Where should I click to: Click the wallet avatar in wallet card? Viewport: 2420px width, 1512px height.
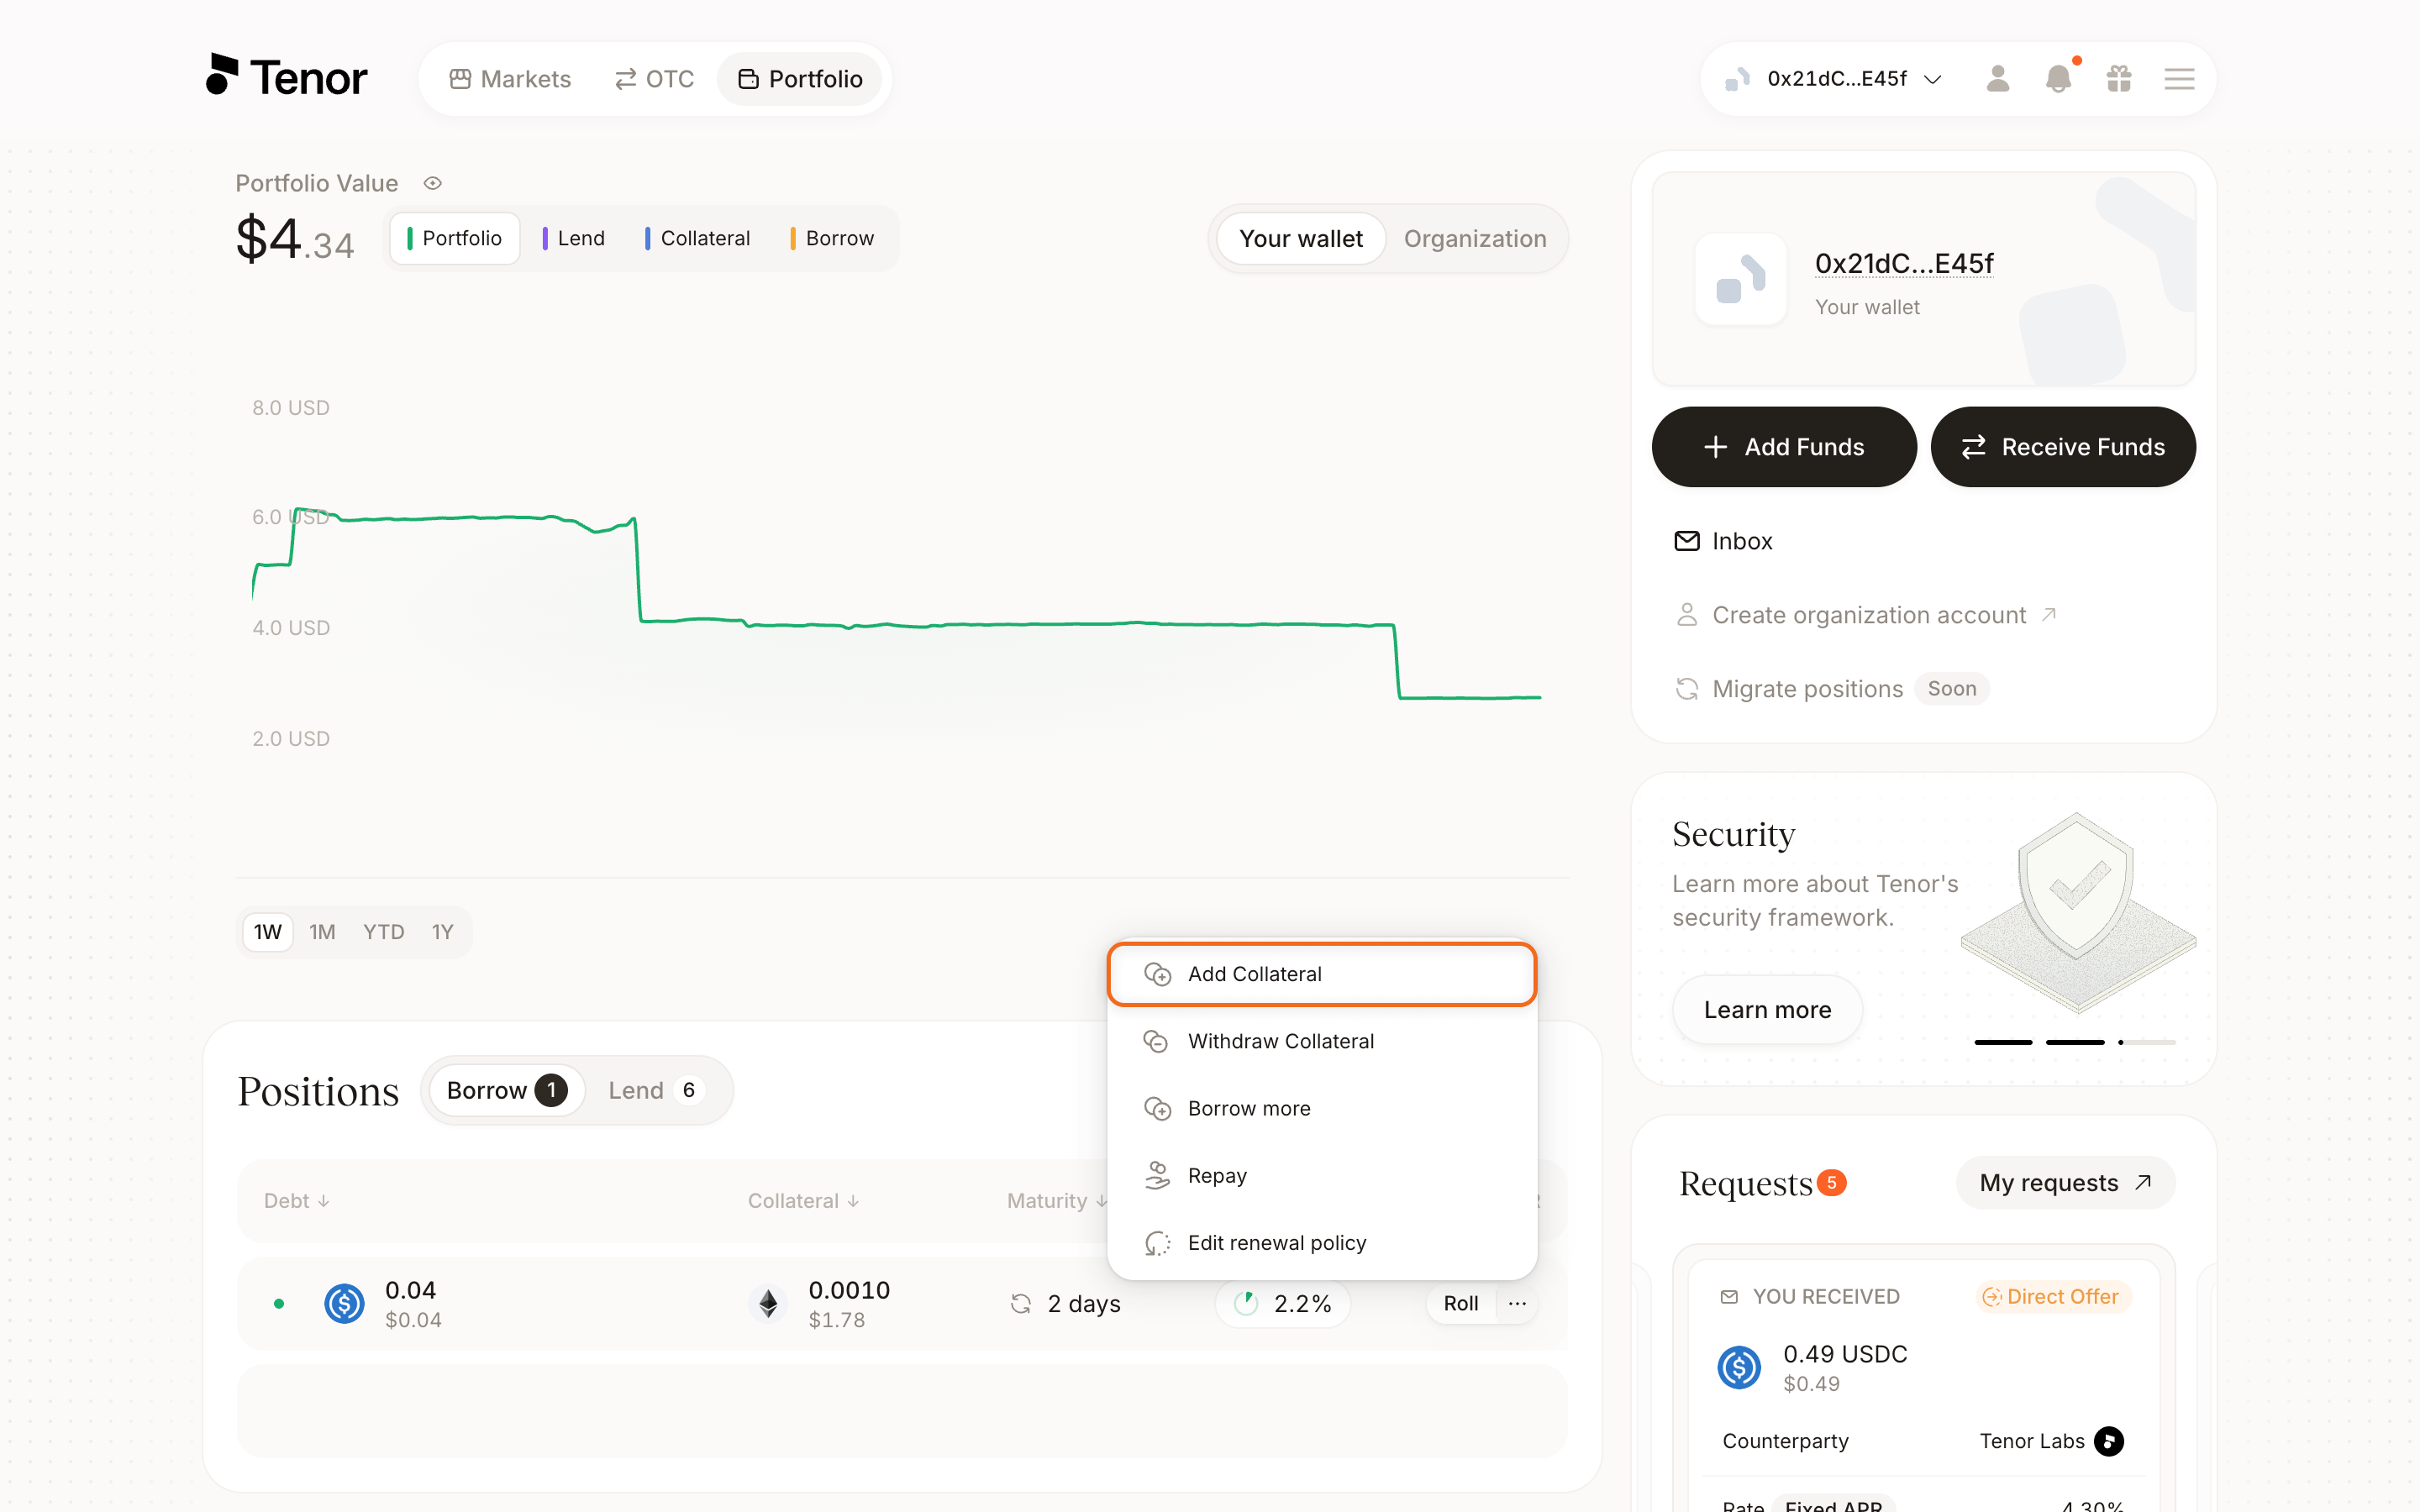pos(1740,279)
